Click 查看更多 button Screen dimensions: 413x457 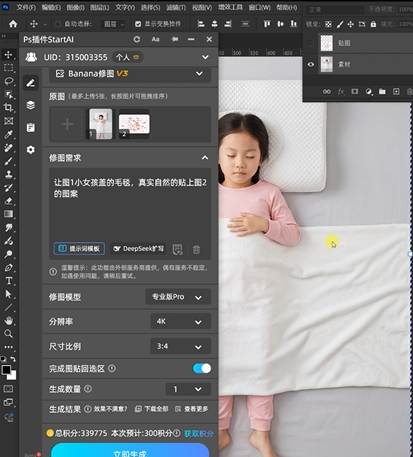pyautogui.click(x=192, y=409)
